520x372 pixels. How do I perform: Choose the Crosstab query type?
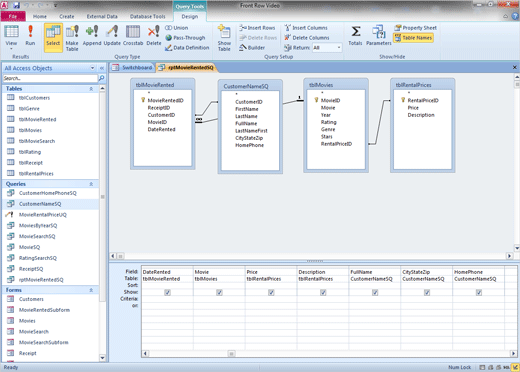tap(133, 35)
